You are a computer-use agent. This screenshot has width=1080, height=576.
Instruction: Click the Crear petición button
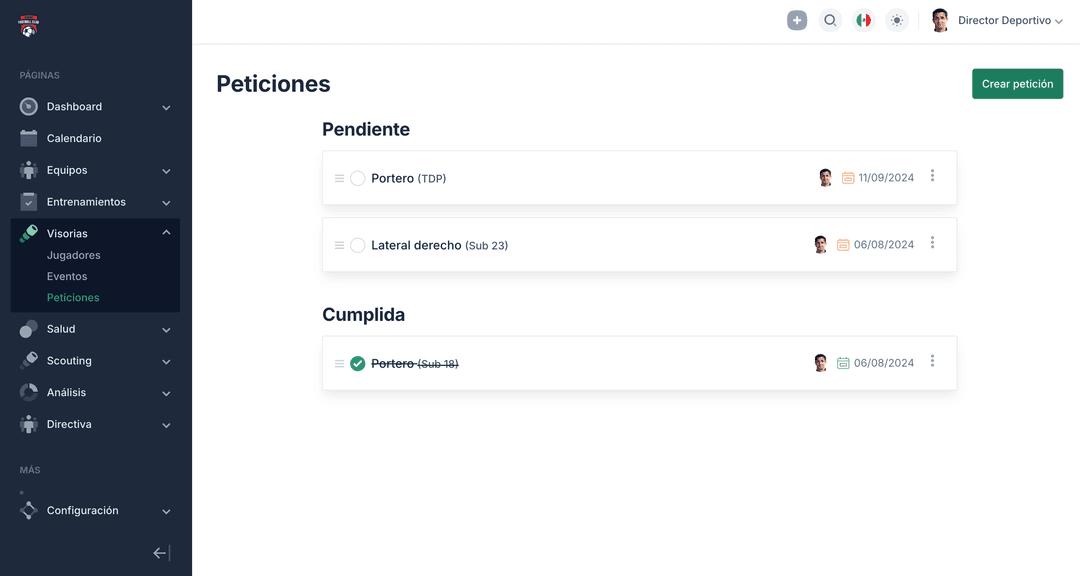pyautogui.click(x=1017, y=83)
